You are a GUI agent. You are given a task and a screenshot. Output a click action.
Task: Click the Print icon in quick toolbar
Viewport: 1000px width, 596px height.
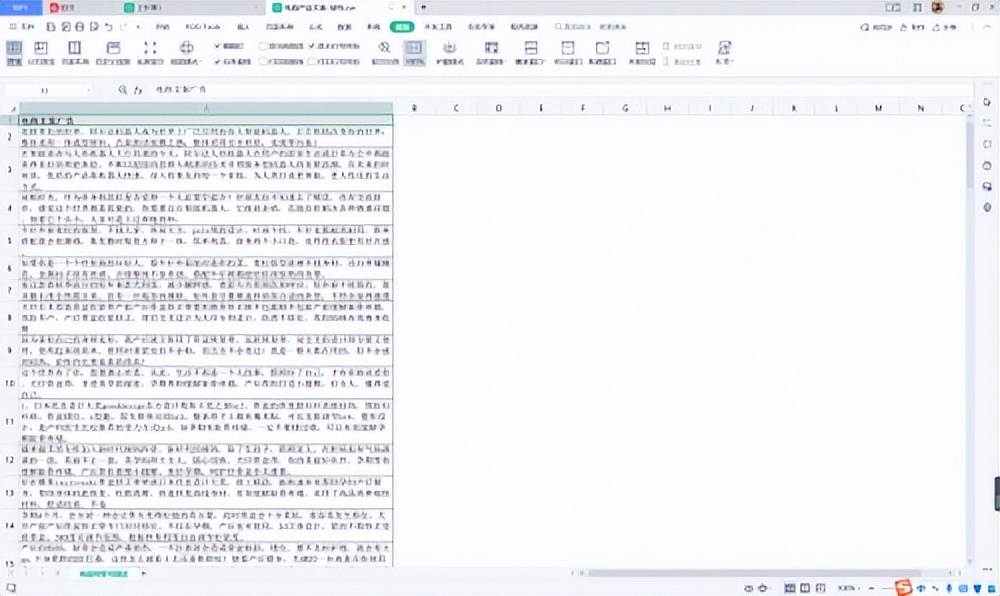pos(80,27)
